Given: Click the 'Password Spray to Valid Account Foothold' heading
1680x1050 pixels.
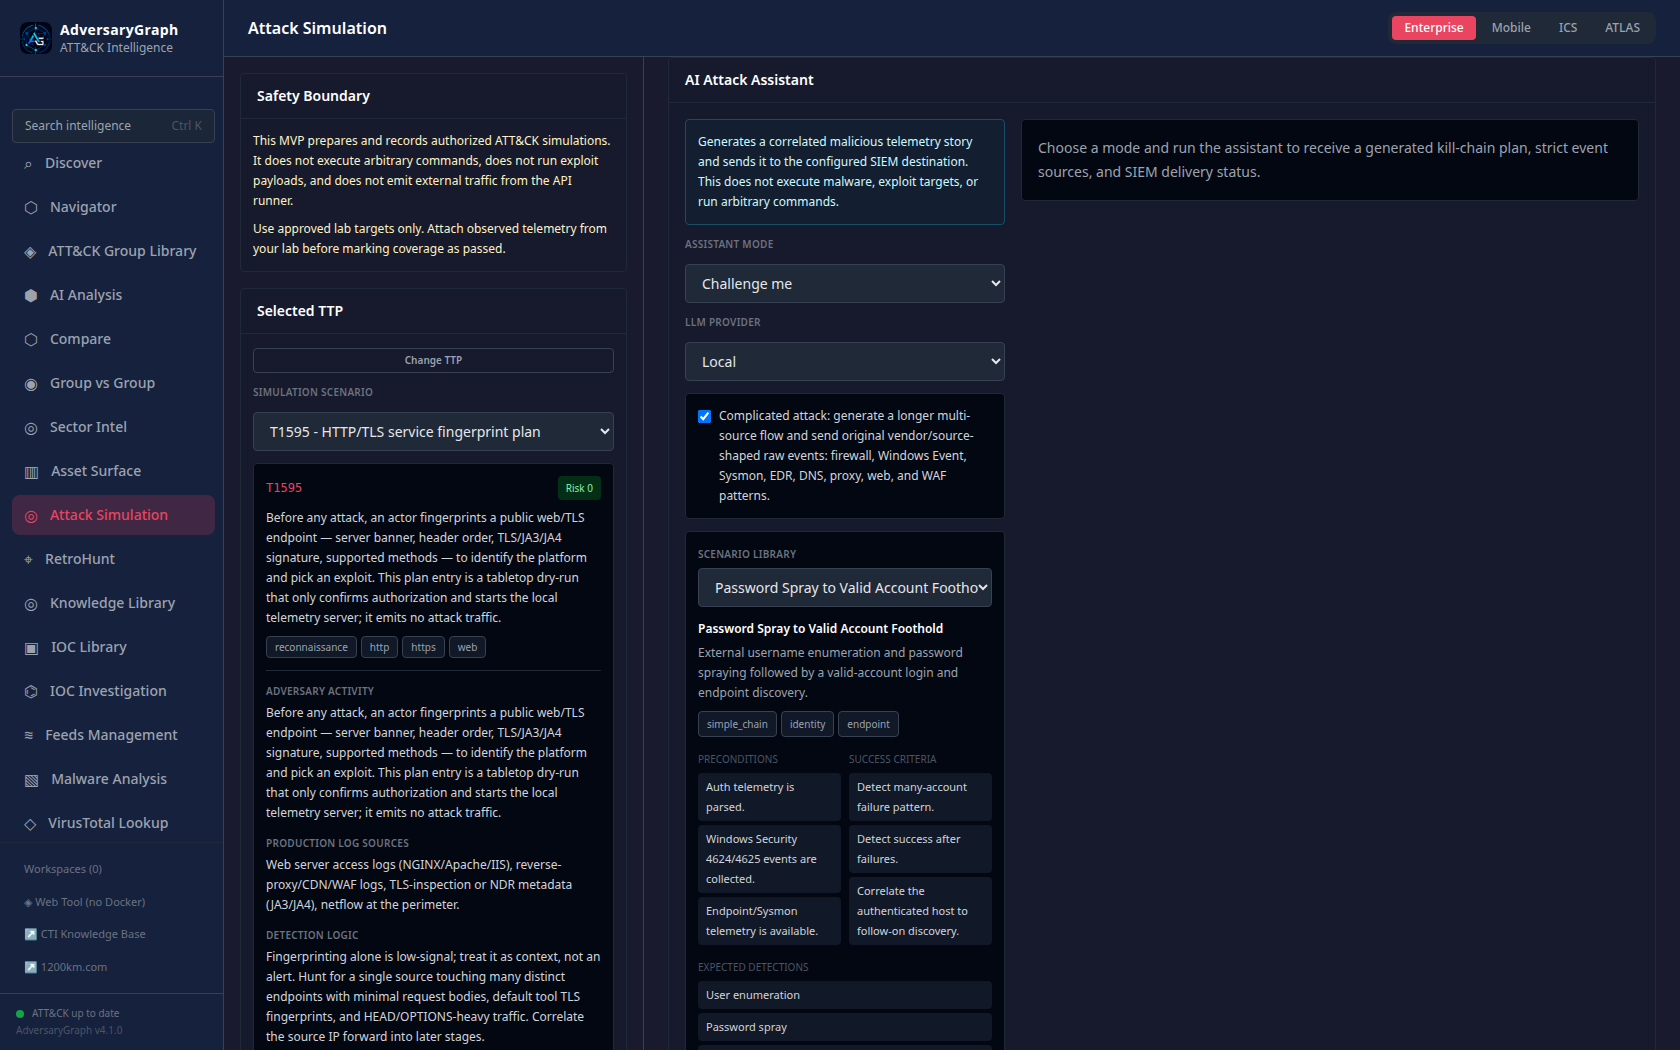Looking at the screenshot, I should (x=820, y=629).
